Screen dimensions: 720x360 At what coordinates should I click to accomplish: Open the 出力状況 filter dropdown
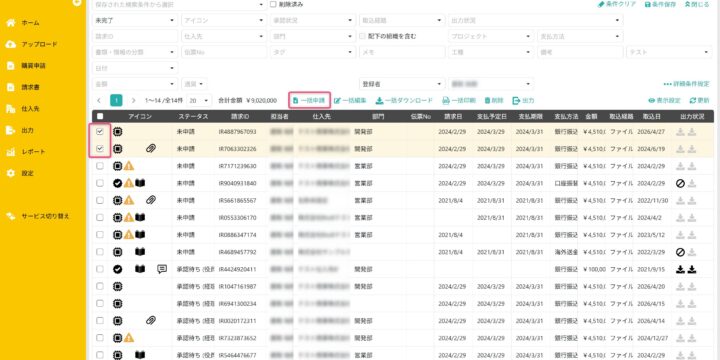(535, 20)
